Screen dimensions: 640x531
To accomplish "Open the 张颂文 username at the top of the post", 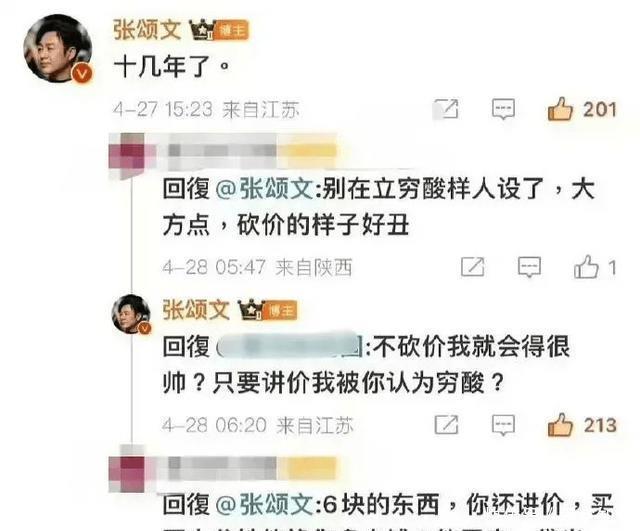I will click(147, 31).
